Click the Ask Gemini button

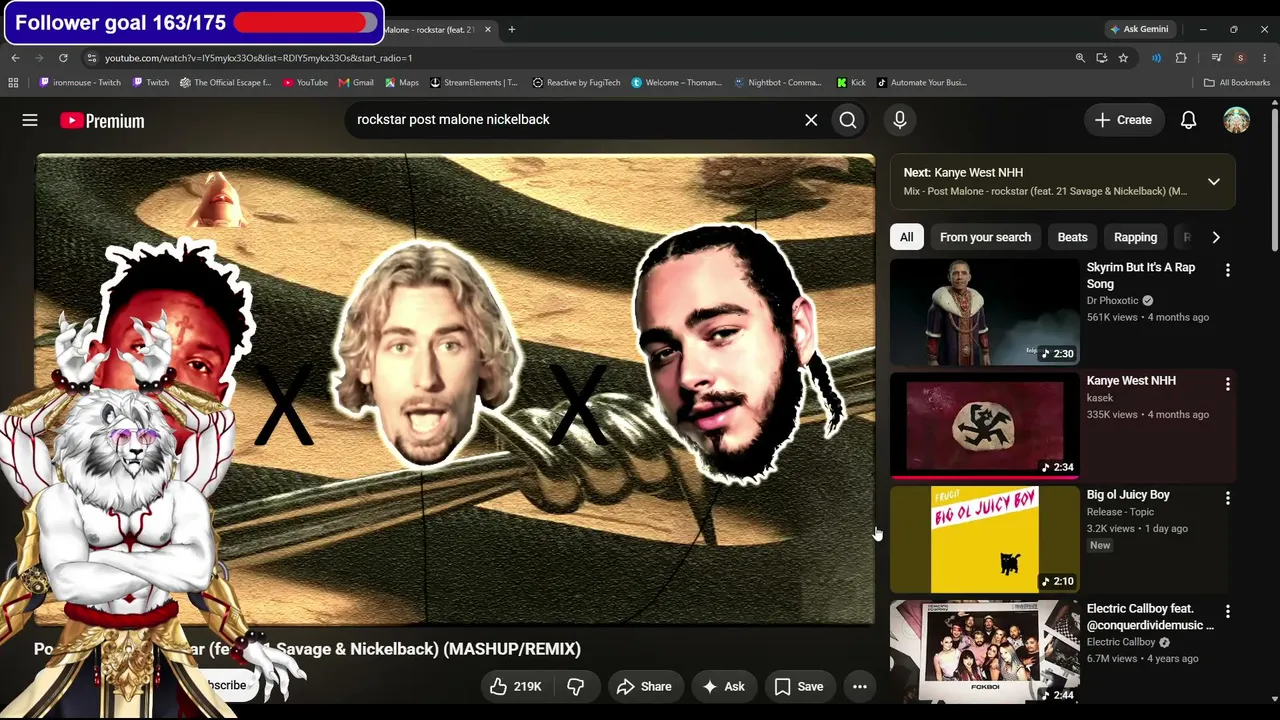point(1139,30)
